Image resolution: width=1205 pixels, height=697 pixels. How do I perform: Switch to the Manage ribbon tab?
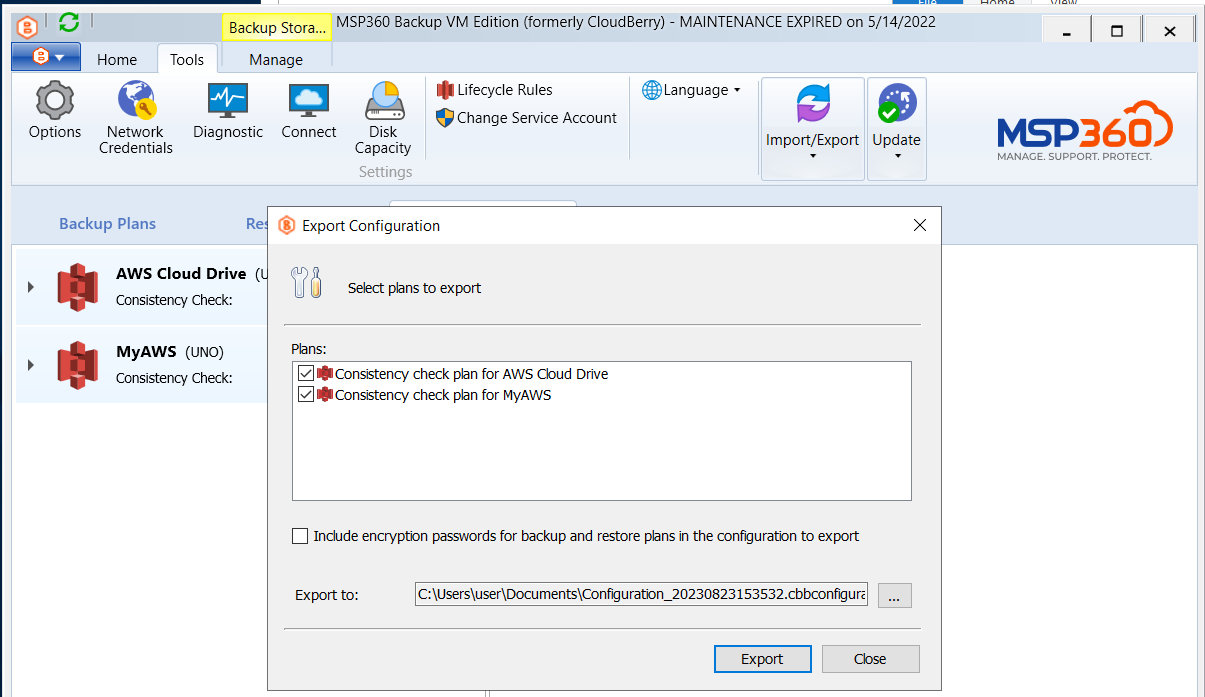(276, 60)
